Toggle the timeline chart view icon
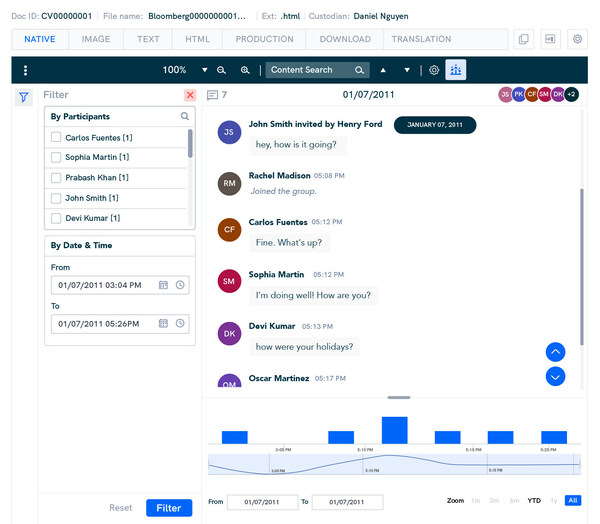This screenshot has height=524, width=600. click(x=456, y=70)
